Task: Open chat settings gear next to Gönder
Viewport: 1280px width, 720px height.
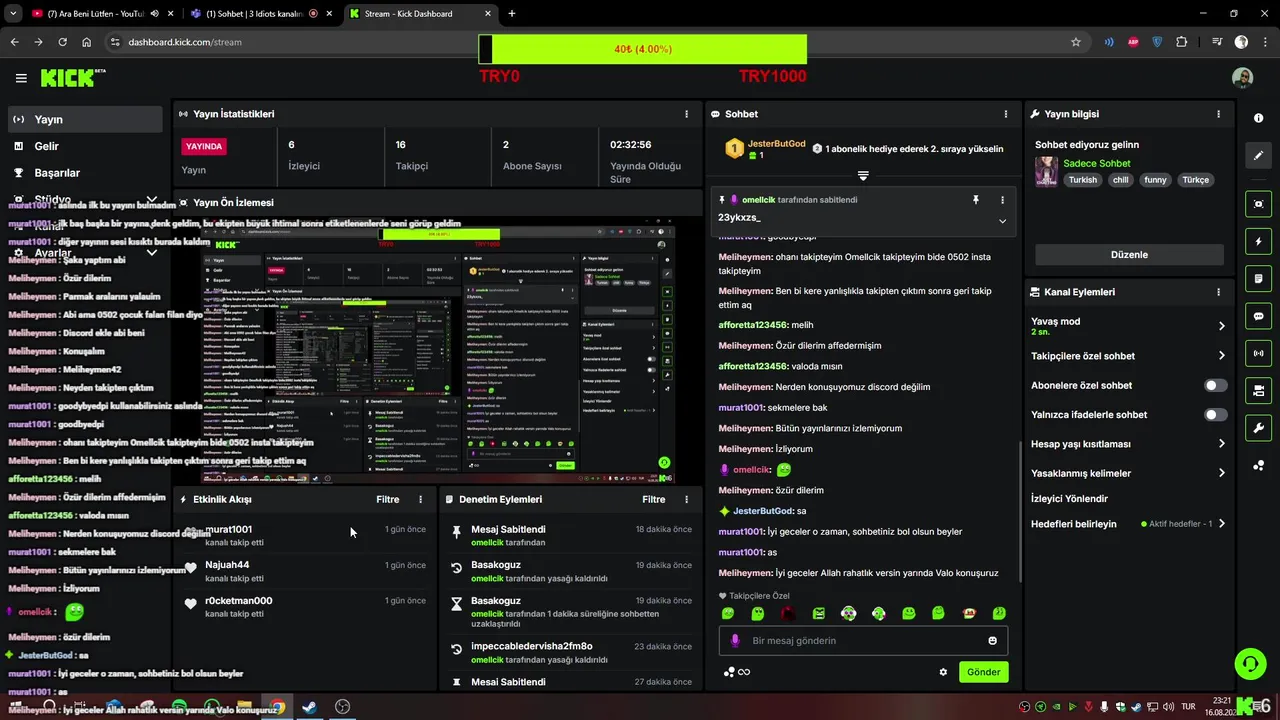Action: [x=943, y=672]
